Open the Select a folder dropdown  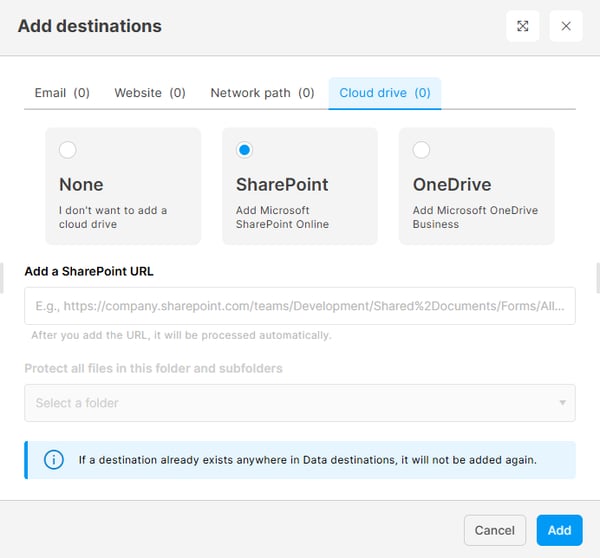300,403
